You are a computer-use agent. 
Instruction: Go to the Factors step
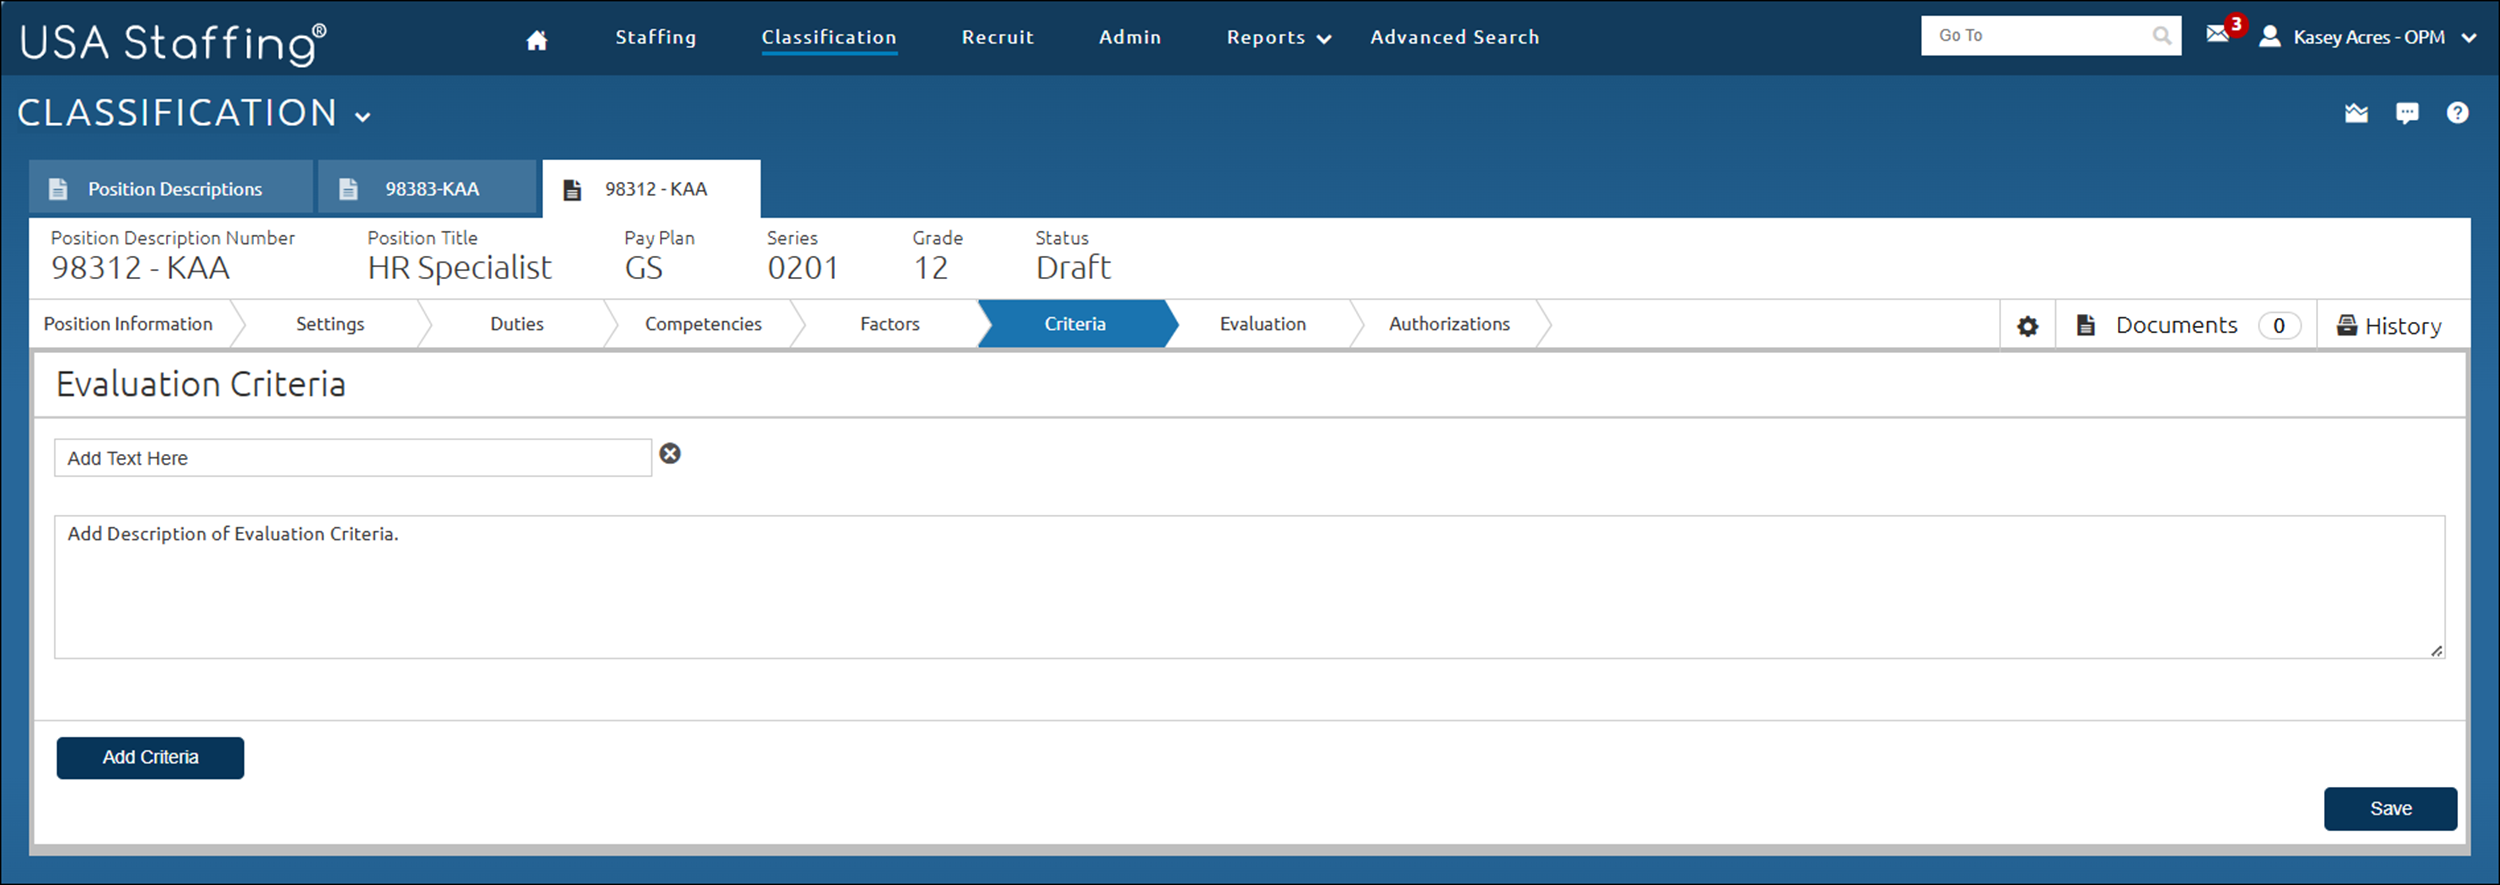point(890,324)
